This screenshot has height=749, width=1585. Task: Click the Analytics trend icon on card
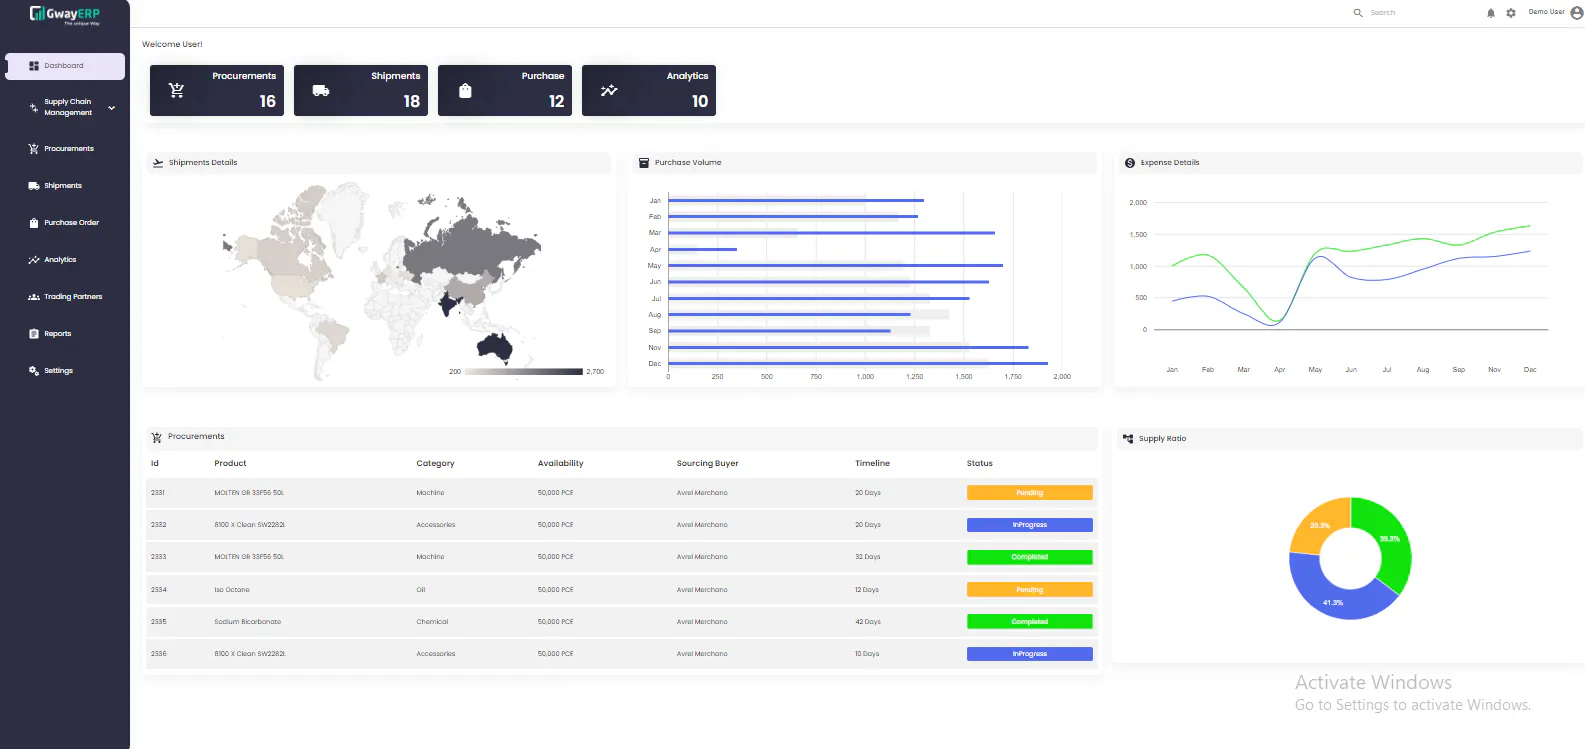click(609, 90)
